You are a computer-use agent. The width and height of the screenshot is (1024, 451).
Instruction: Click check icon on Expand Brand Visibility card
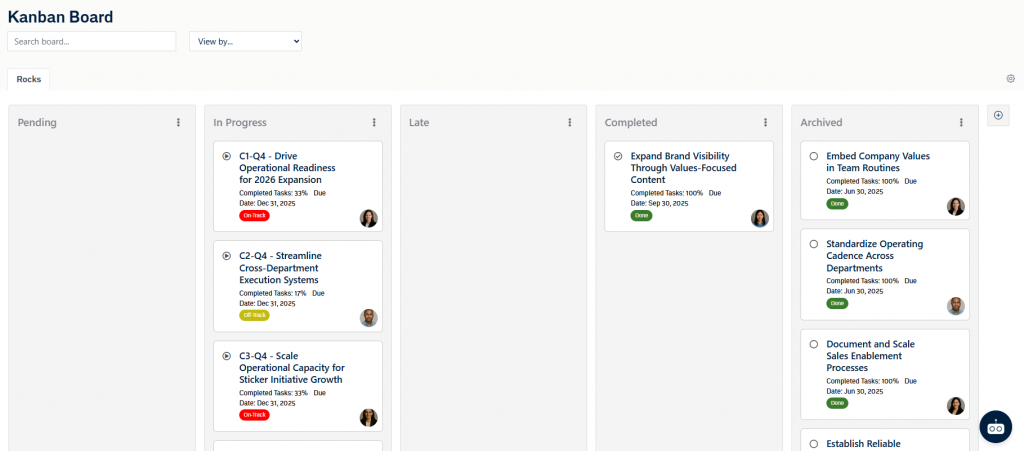pyautogui.click(x=618, y=156)
